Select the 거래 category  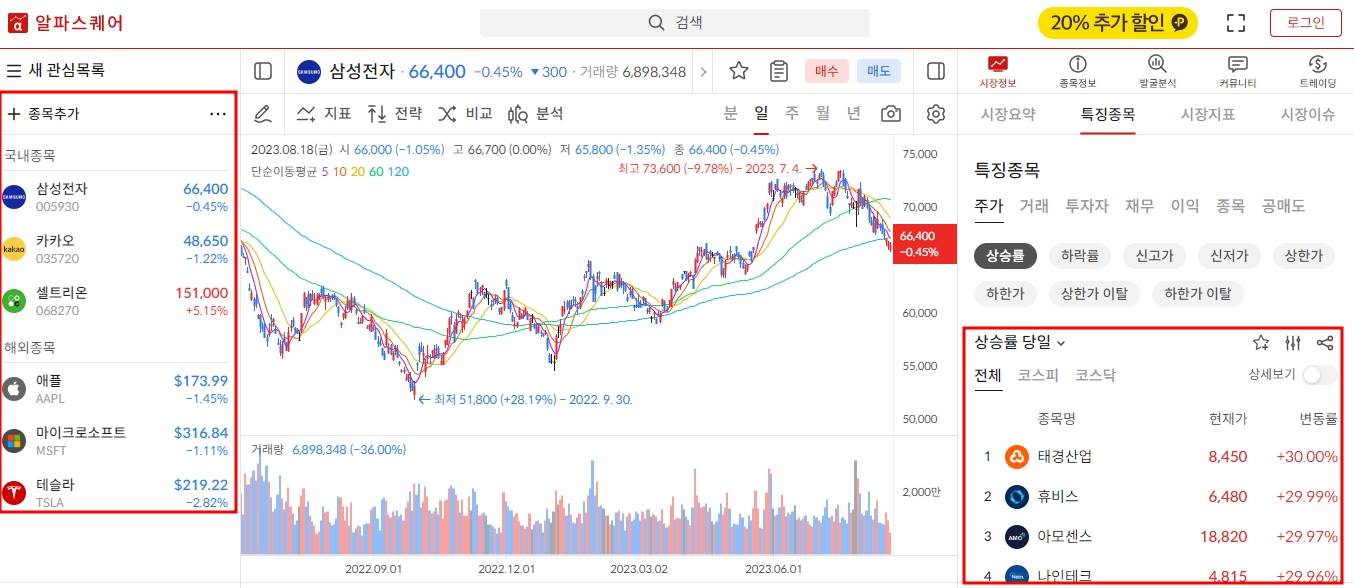(x=1034, y=206)
